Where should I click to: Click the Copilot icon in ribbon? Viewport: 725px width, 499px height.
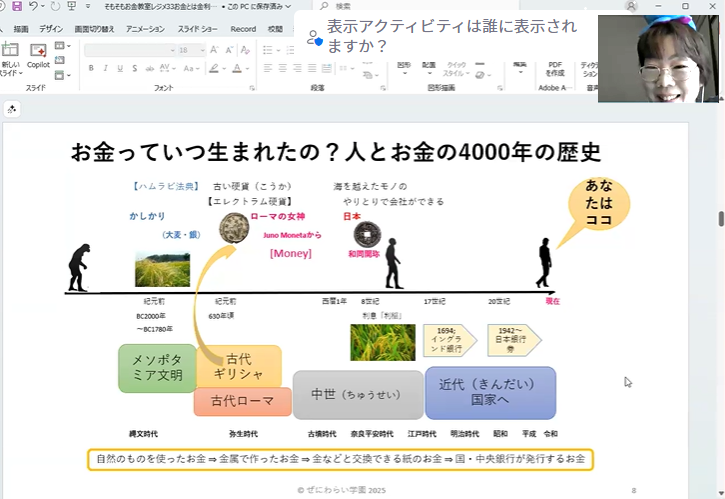pyautogui.click(x=38, y=54)
